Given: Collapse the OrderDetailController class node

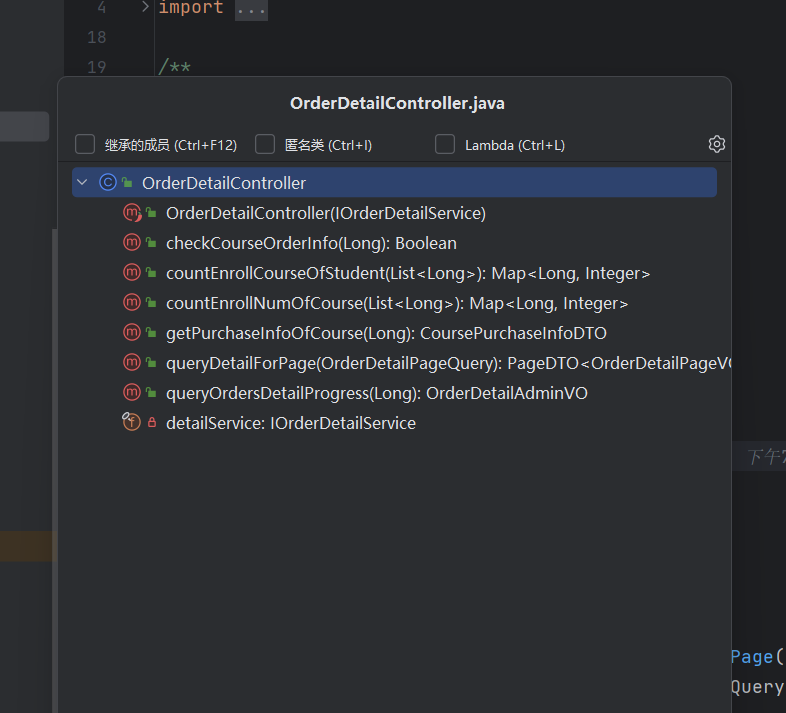Looking at the screenshot, I should coord(83,183).
